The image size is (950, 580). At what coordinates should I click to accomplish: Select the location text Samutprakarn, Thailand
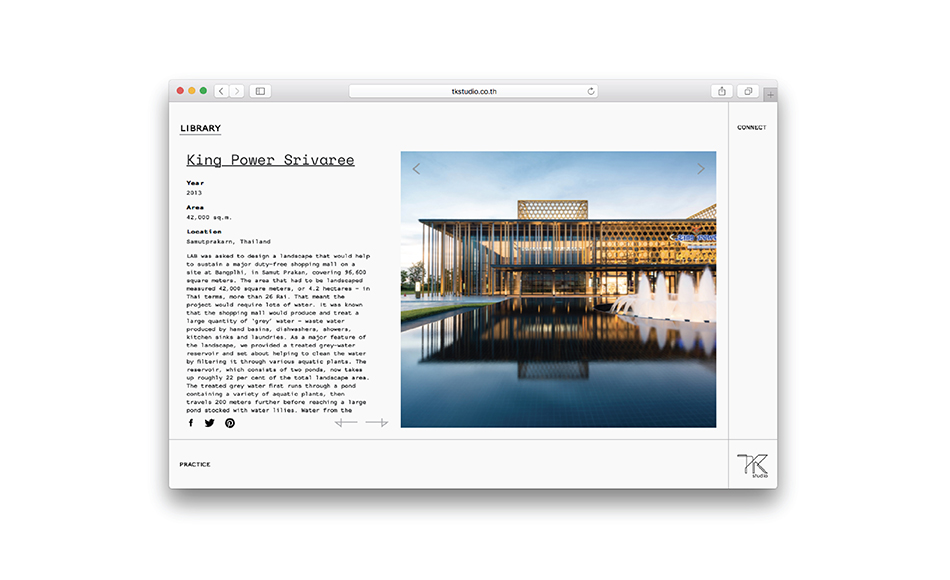pyautogui.click(x=228, y=241)
